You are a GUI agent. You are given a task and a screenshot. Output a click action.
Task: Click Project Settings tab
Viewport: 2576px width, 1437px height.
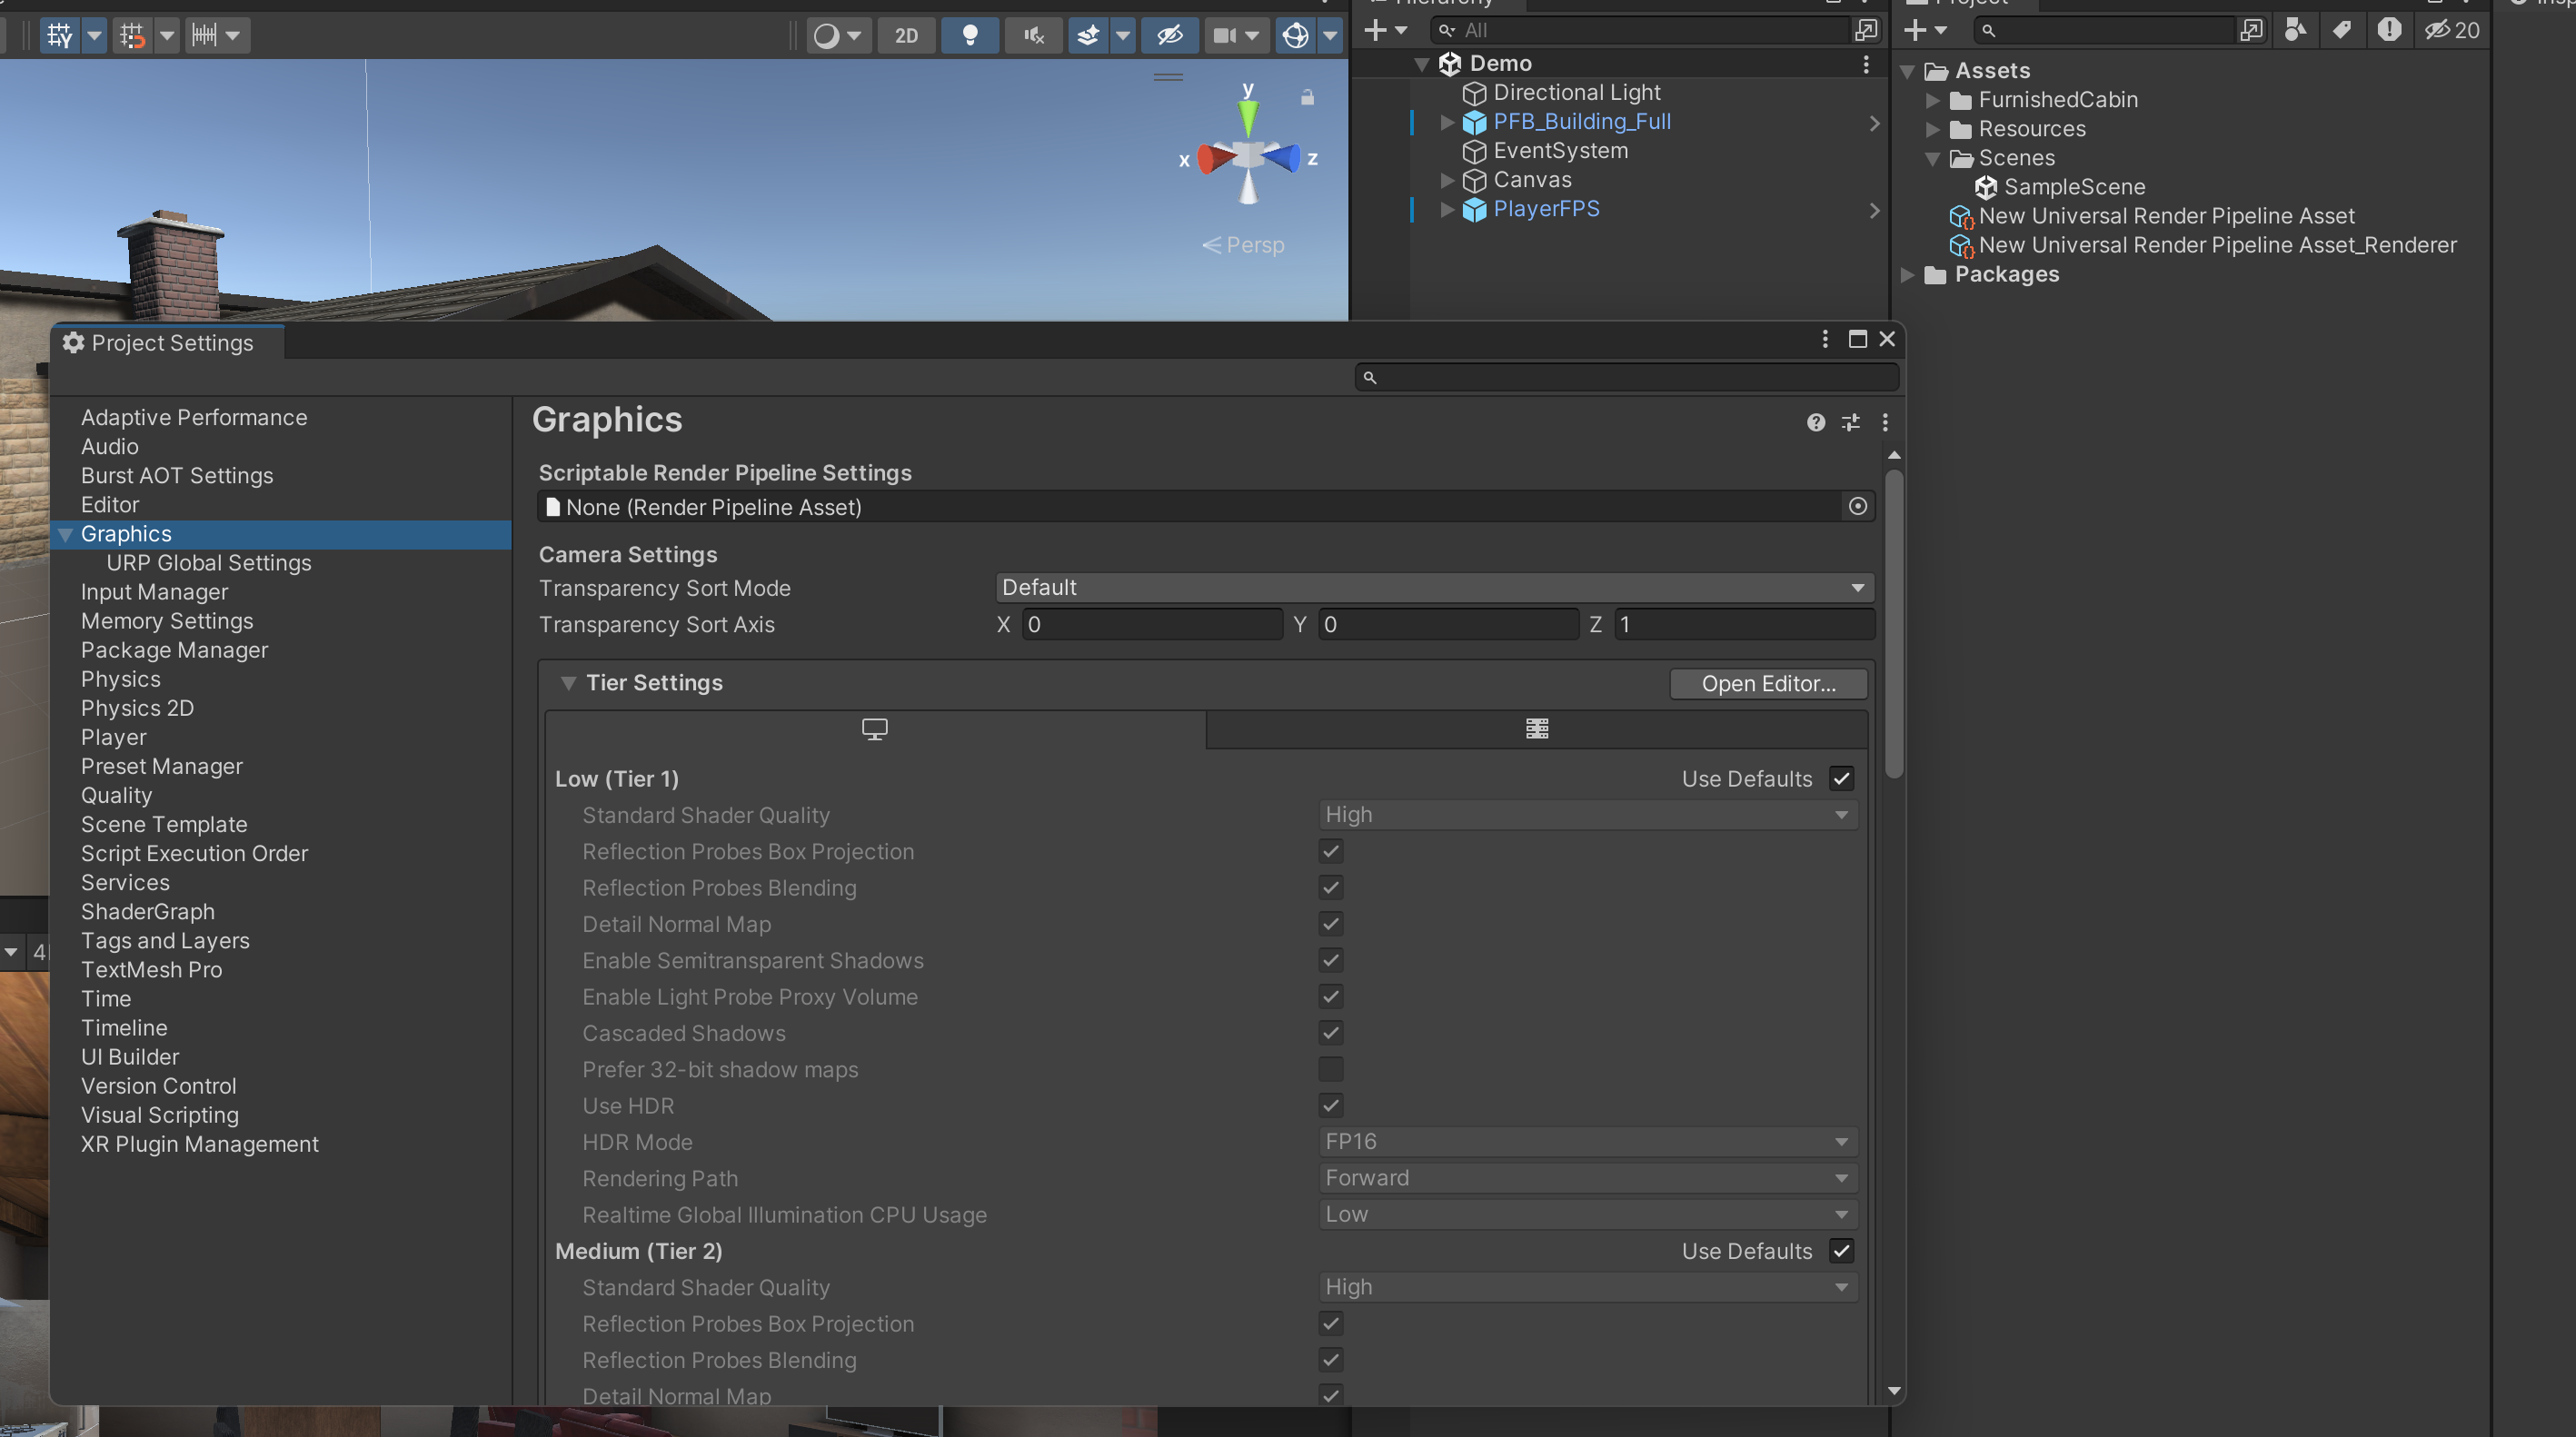click(x=168, y=343)
